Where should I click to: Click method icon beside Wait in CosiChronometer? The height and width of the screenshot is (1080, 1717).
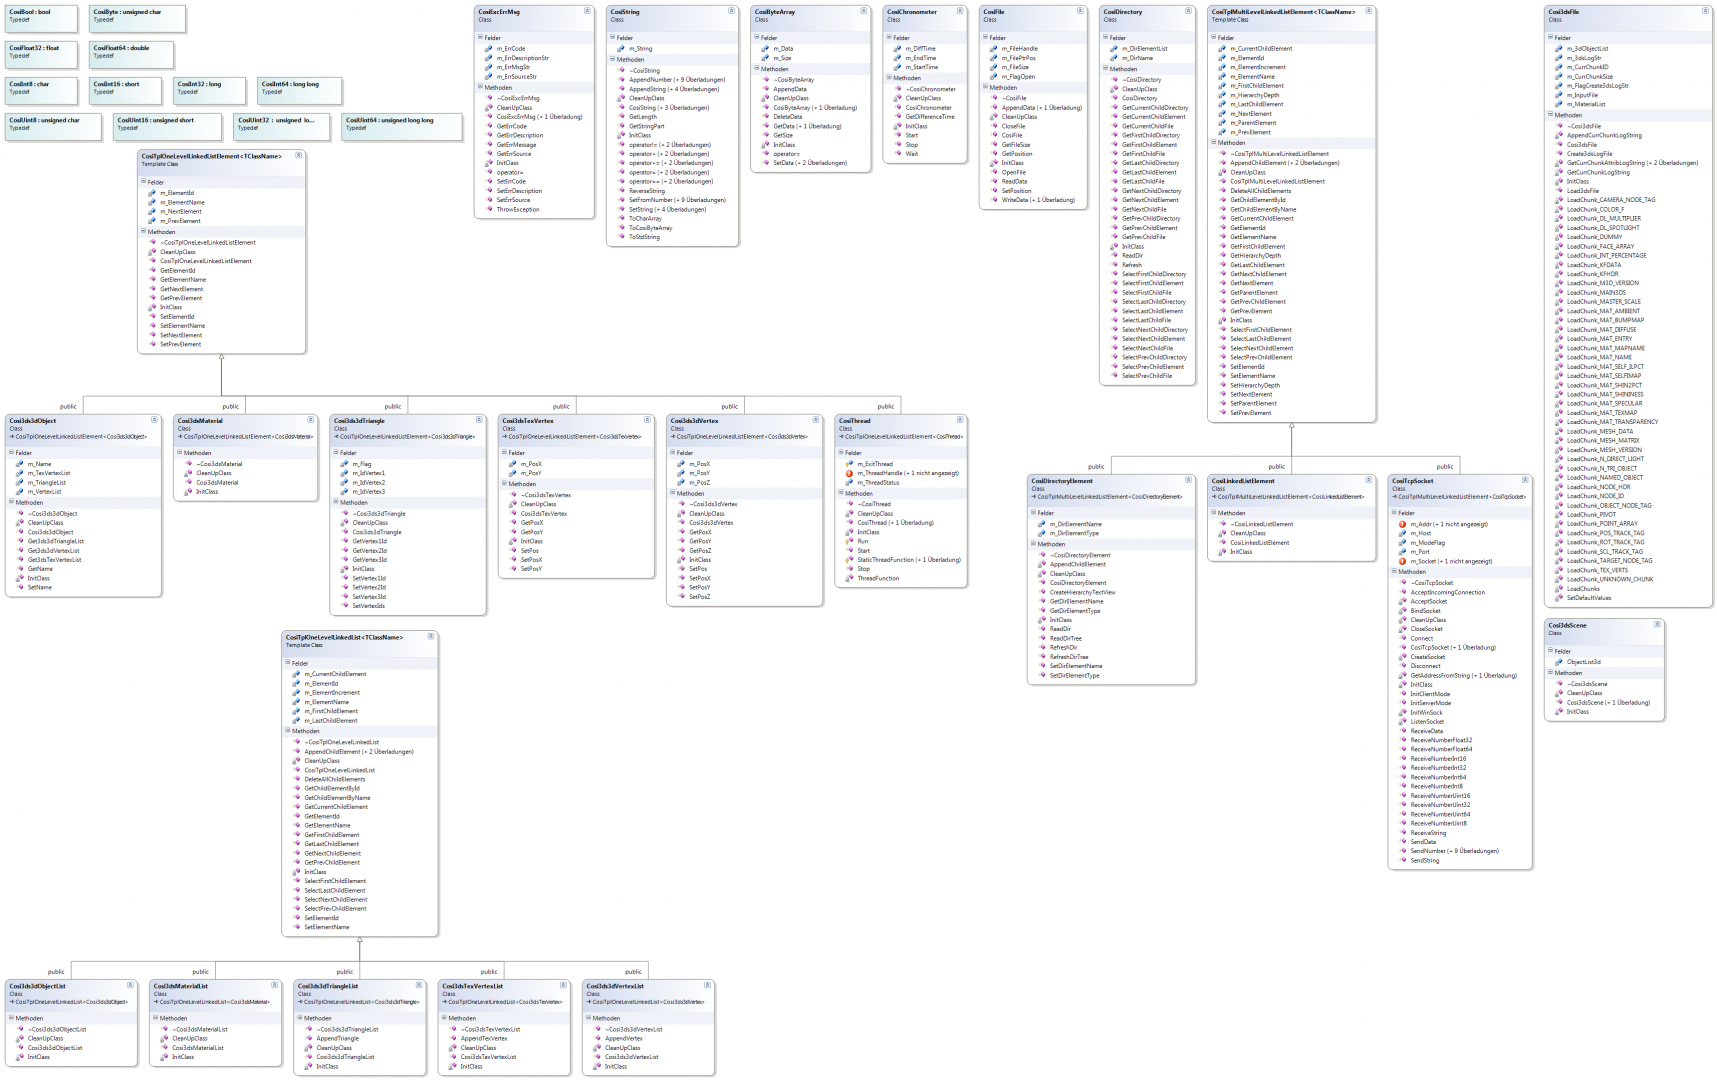[x=897, y=154]
